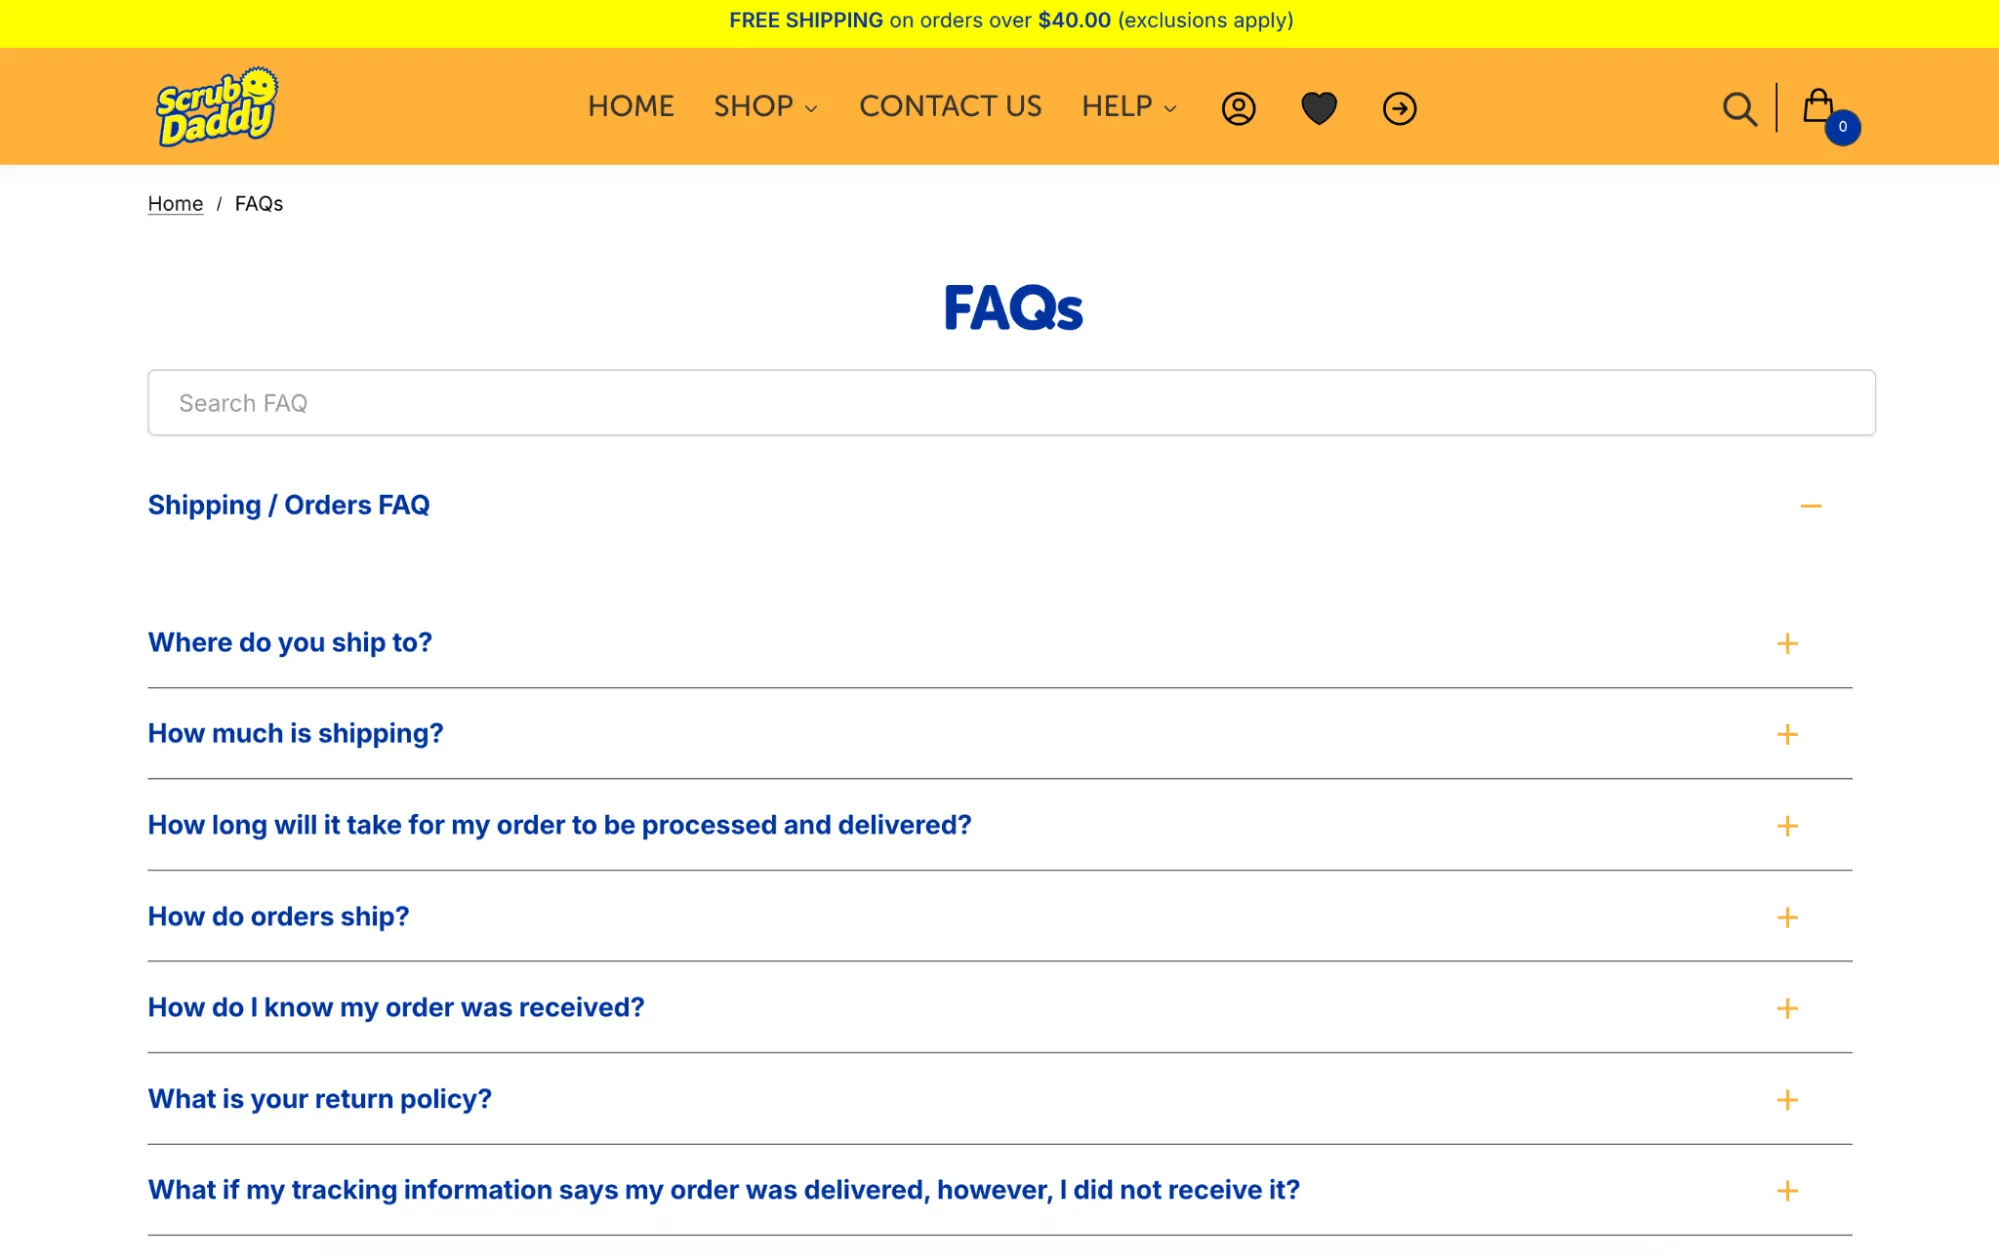
Task: Open the shopping bag cart
Action: (x=1817, y=106)
